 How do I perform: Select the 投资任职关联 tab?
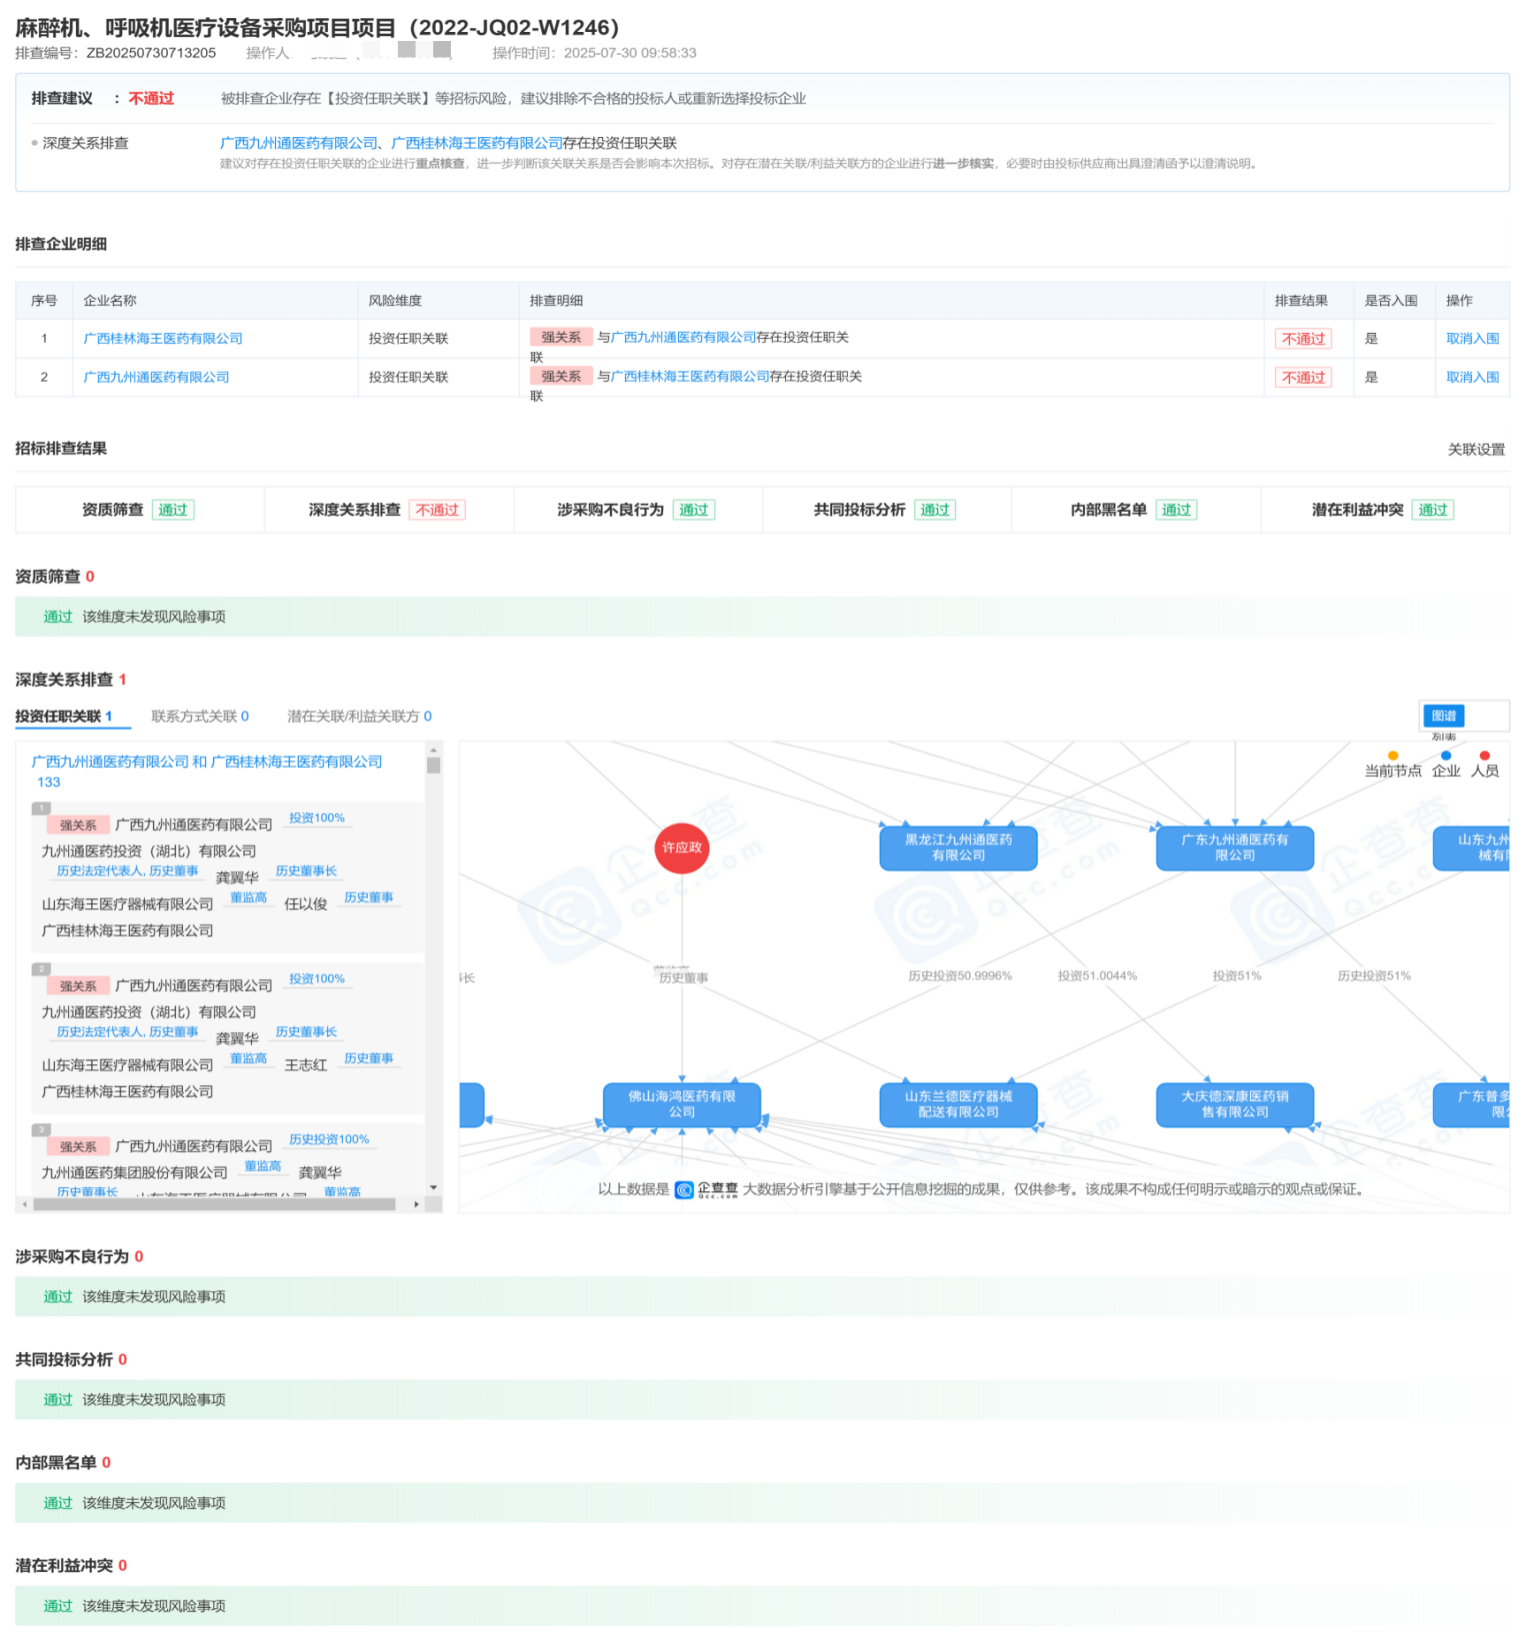63,716
